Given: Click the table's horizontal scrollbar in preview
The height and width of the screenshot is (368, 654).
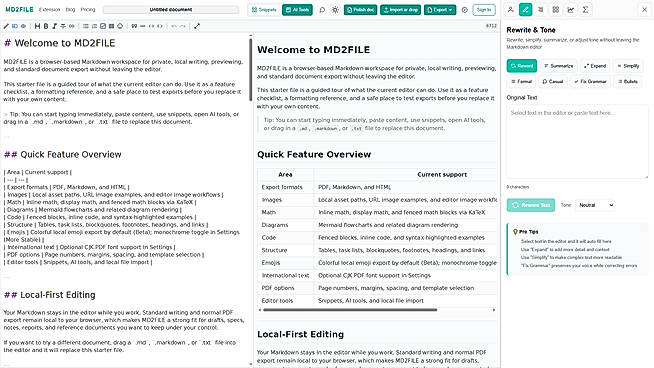Looking at the screenshot, I should (x=350, y=310).
